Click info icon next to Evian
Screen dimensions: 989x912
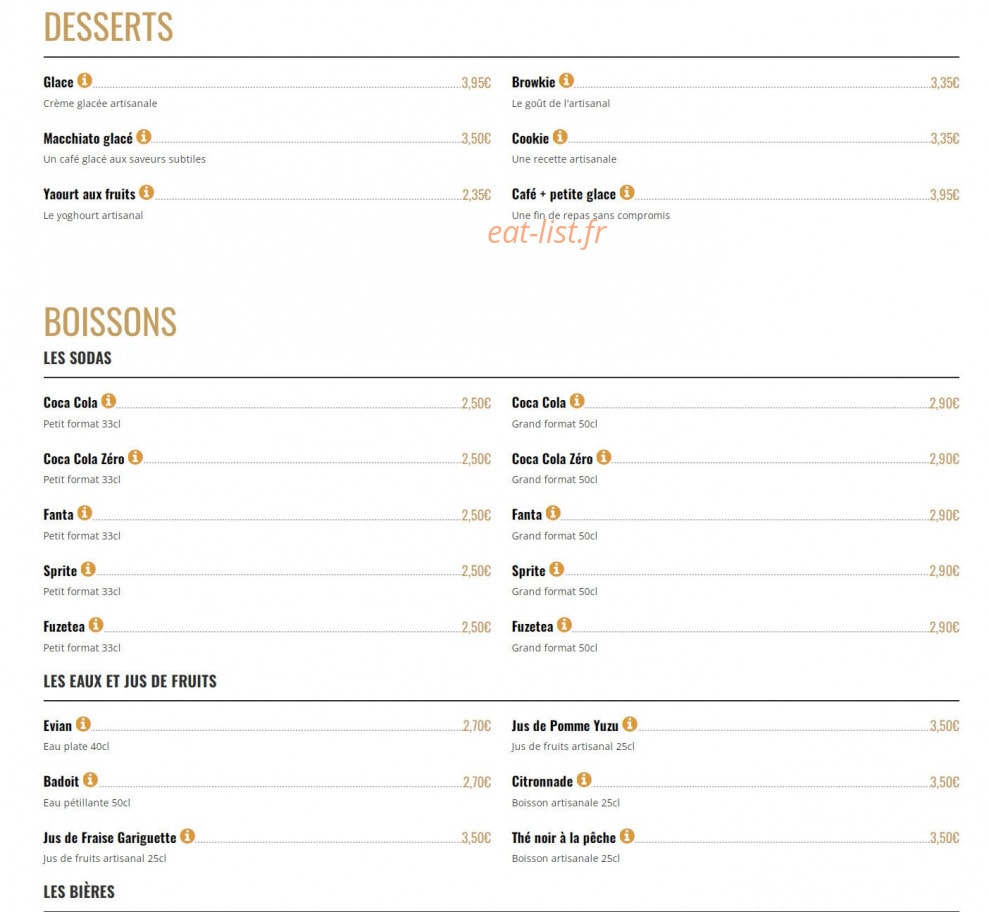[x=83, y=724]
